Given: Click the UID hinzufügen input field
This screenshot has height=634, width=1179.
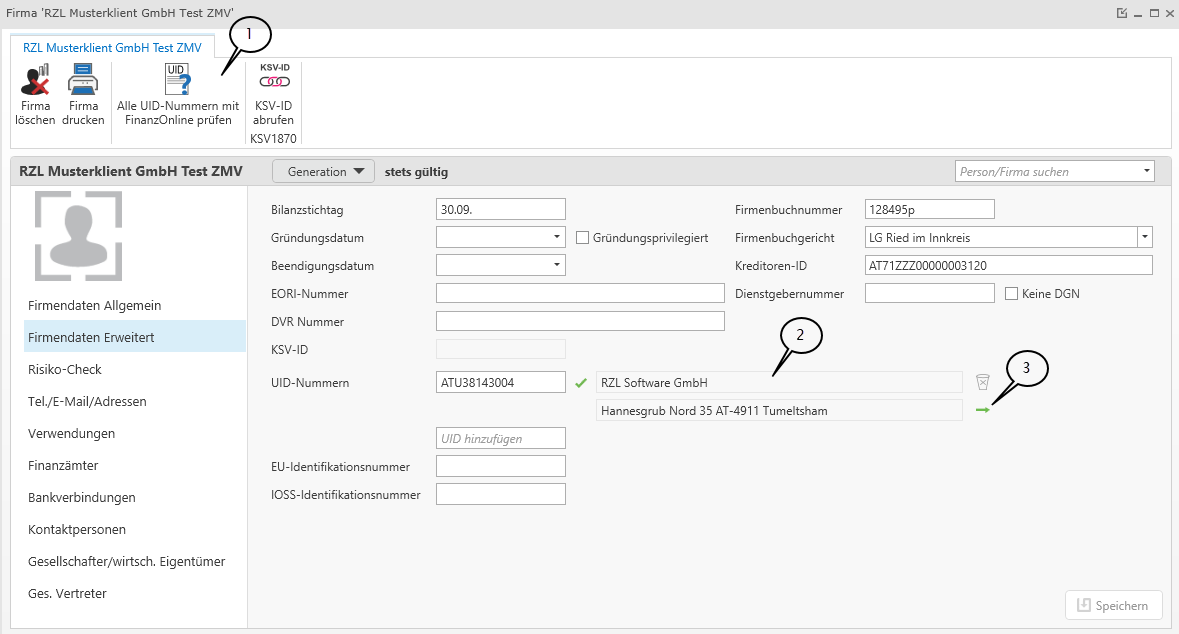Looking at the screenshot, I should click(501, 438).
